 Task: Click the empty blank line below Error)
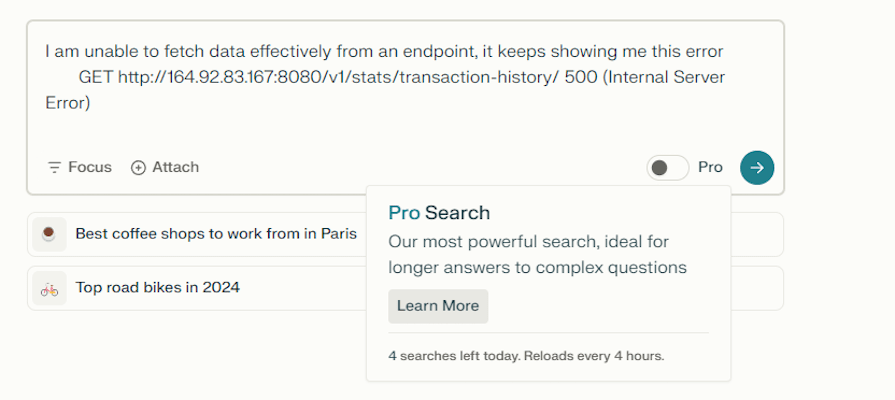pos(405,128)
